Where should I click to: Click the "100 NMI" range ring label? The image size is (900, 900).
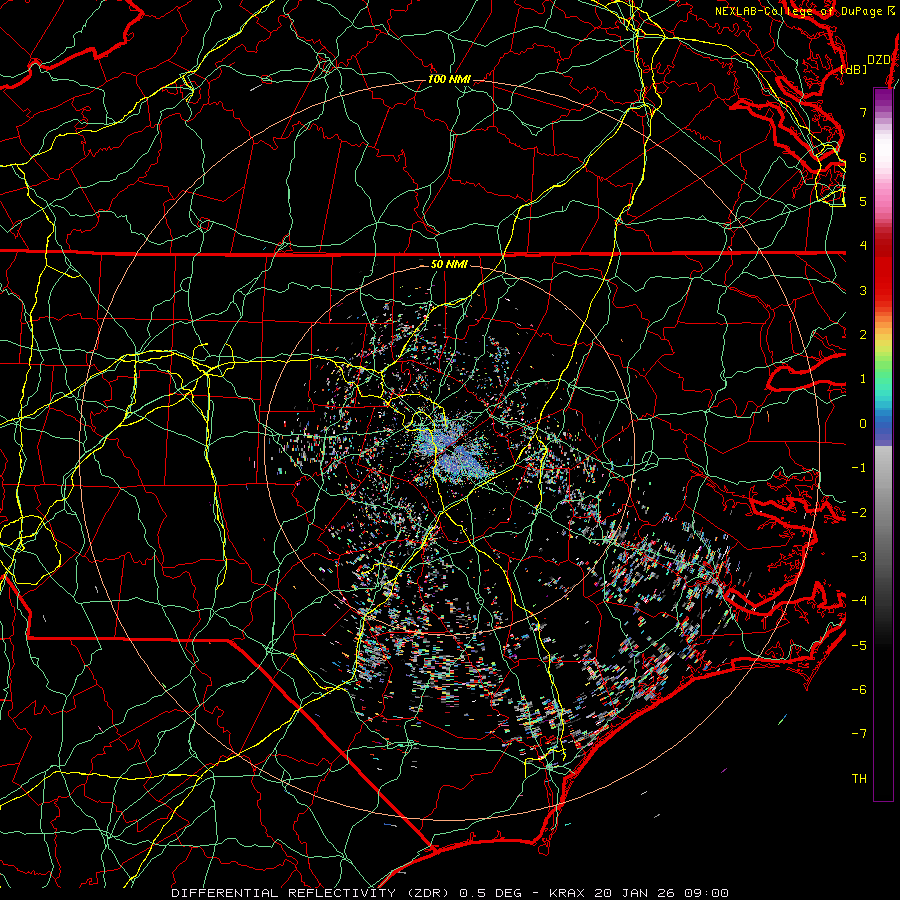449,79
